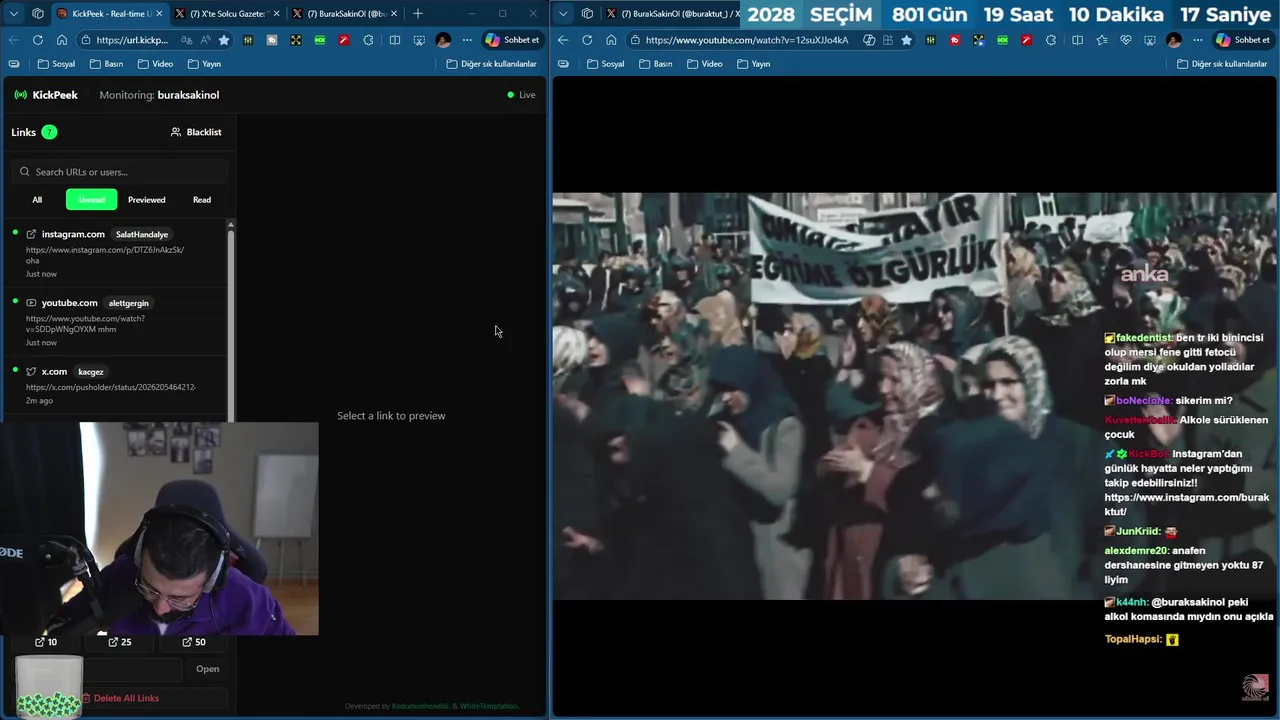Toggle read aloud in left address bar
The height and width of the screenshot is (720, 1280).
point(206,40)
